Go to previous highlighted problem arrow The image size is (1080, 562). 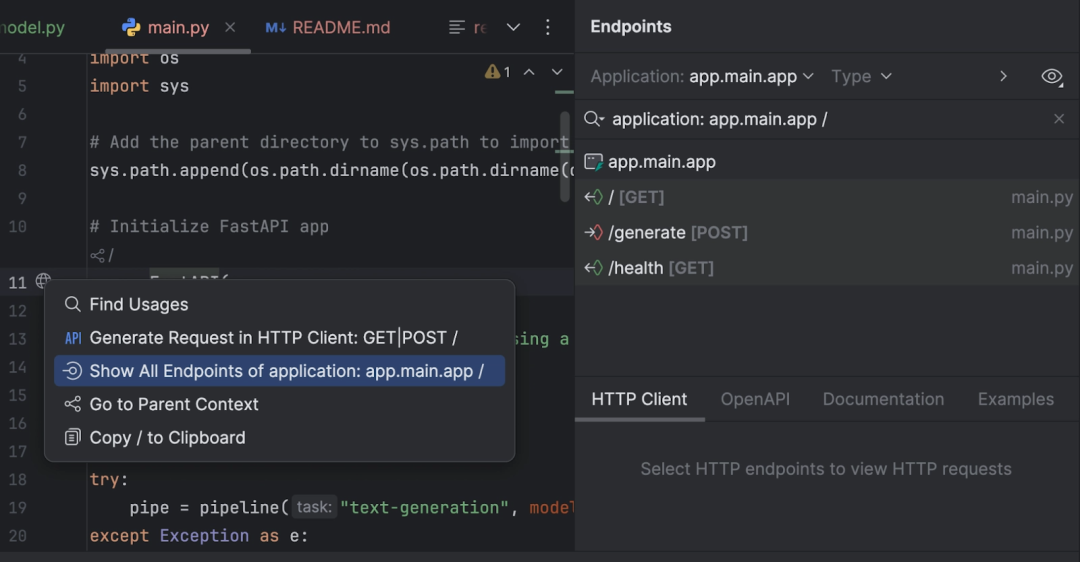529,72
